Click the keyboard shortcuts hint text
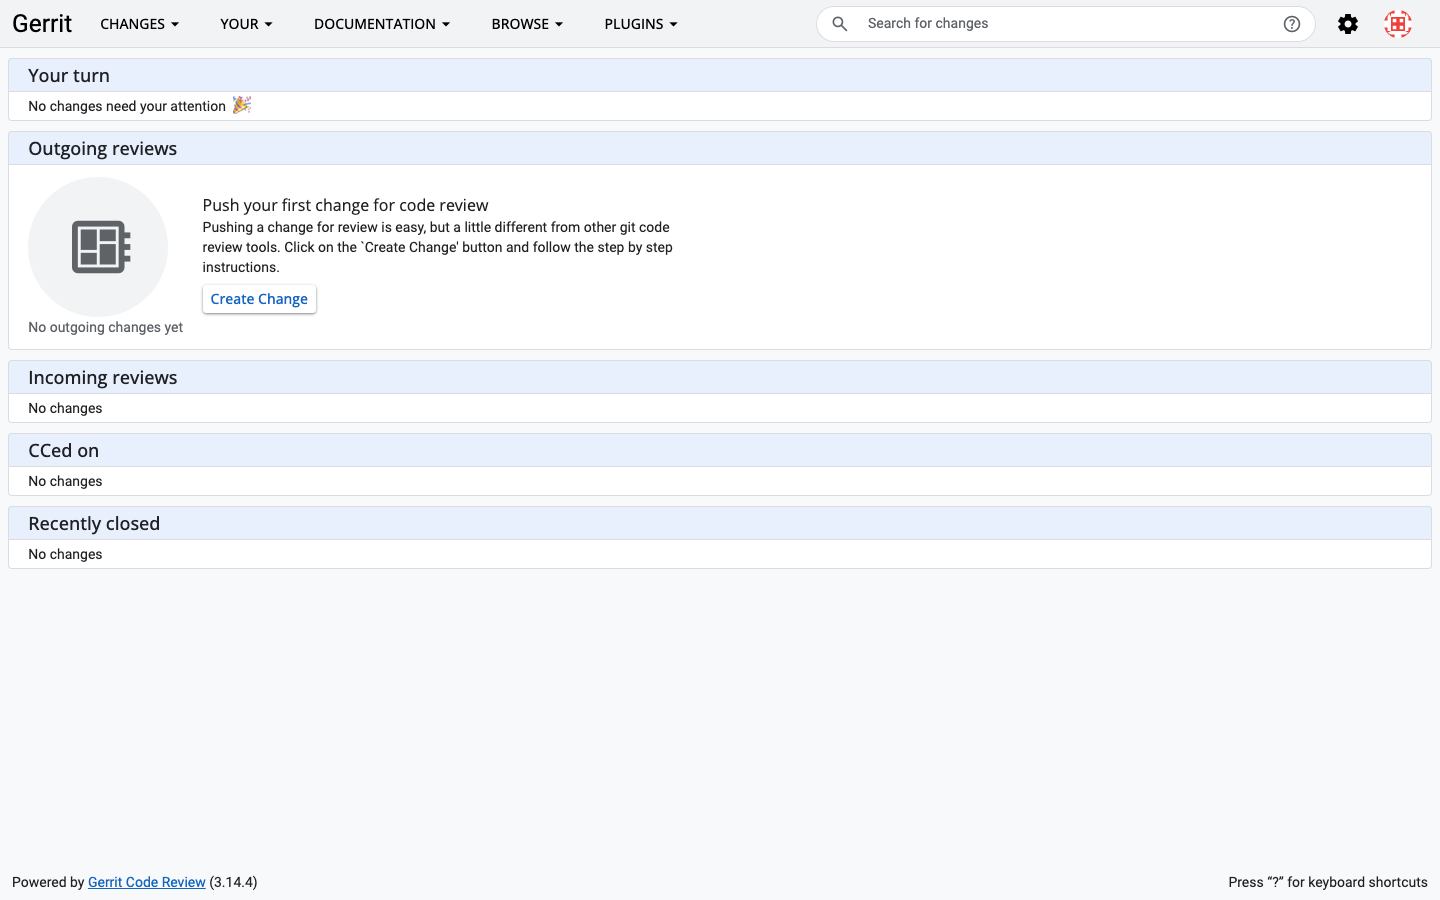Screen dimensions: 1440x900 click(x=1328, y=882)
